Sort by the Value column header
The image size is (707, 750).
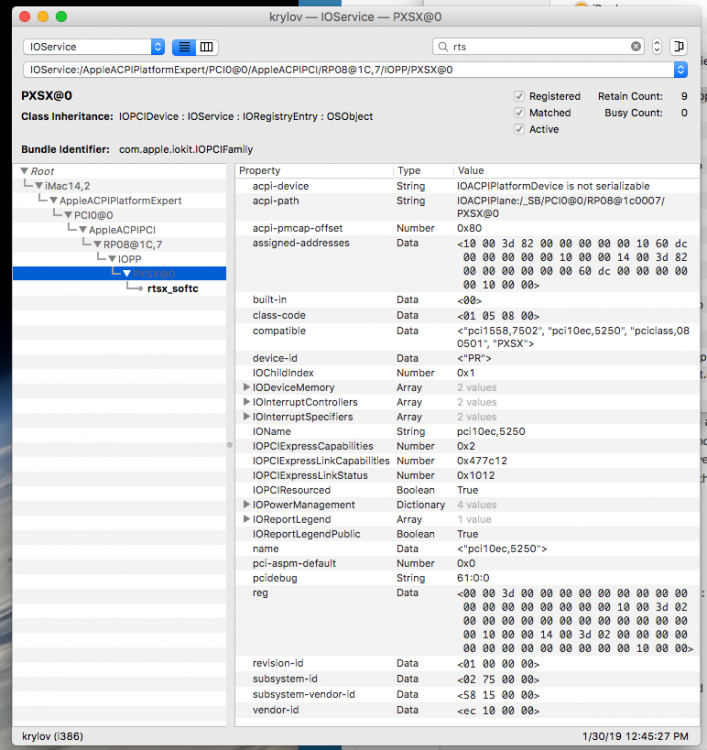click(x=576, y=171)
